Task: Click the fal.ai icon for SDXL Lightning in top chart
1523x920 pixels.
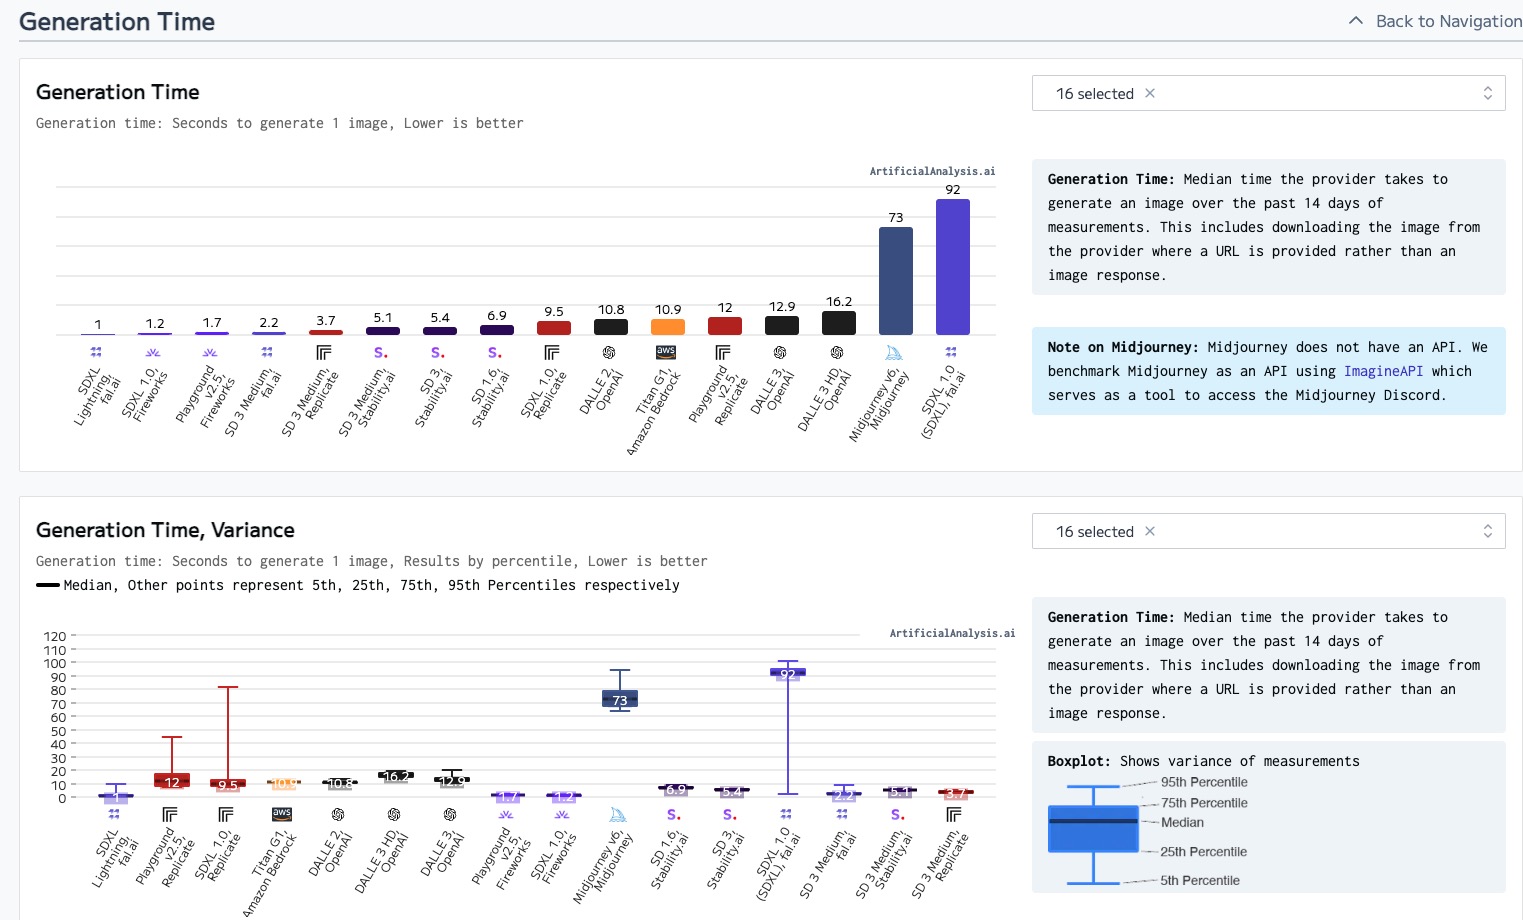Action: click(x=96, y=352)
